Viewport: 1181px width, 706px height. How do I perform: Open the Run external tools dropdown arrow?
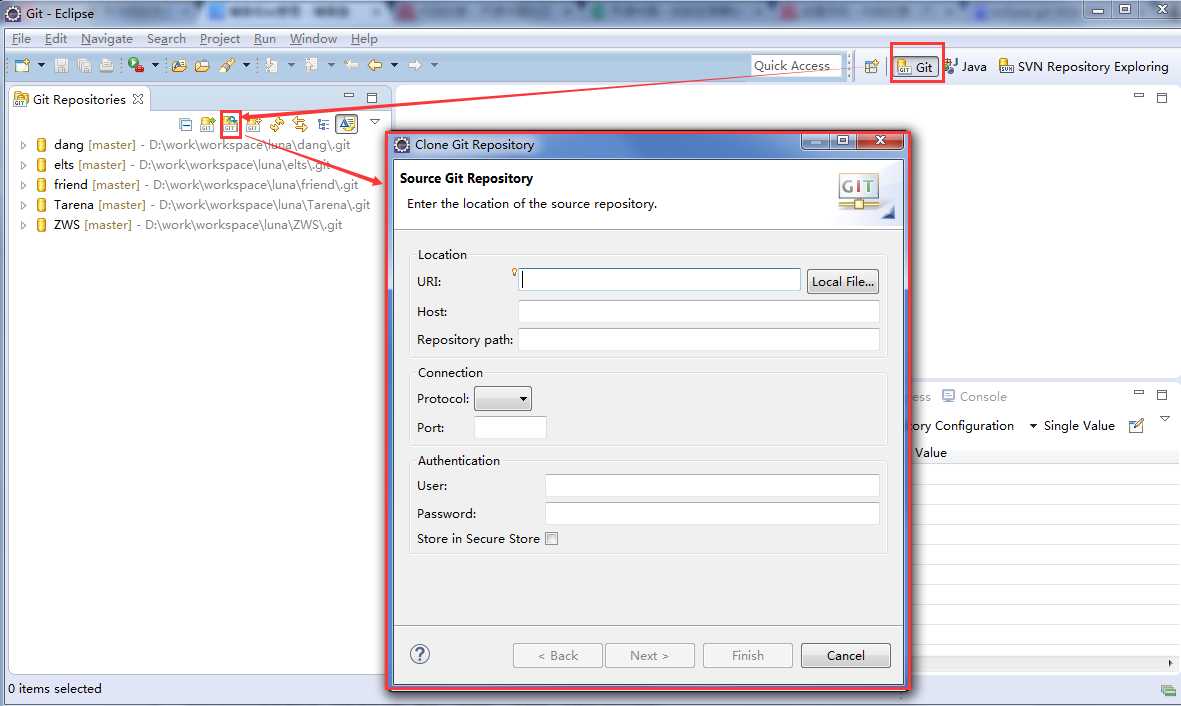pos(155,66)
